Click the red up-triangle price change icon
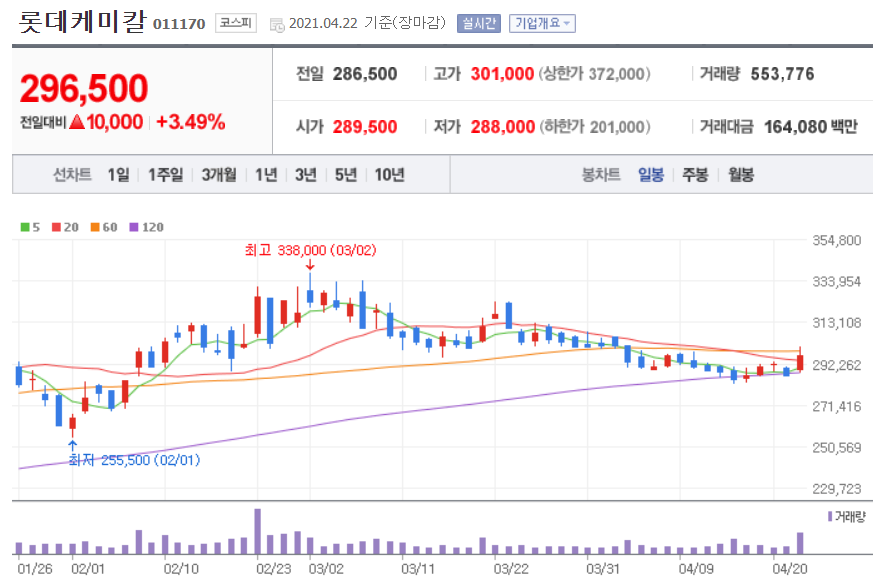The width and height of the screenshot is (873, 583). click(77, 121)
